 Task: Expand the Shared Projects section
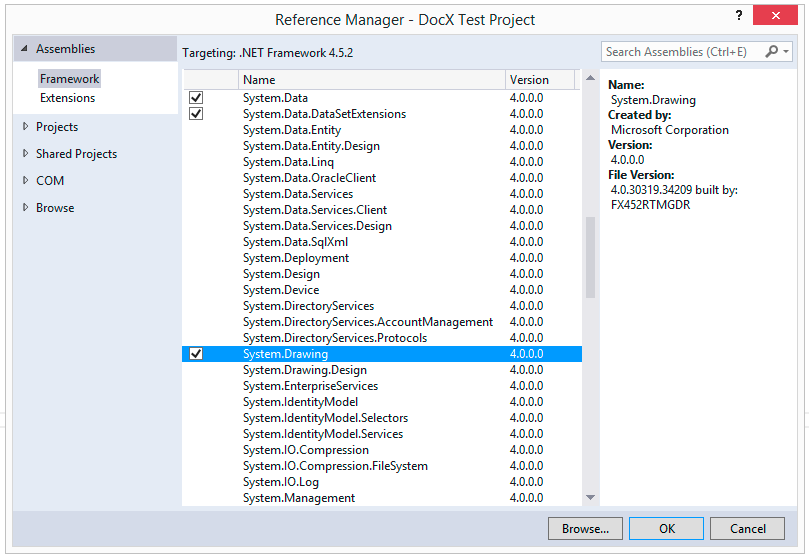(x=25, y=153)
